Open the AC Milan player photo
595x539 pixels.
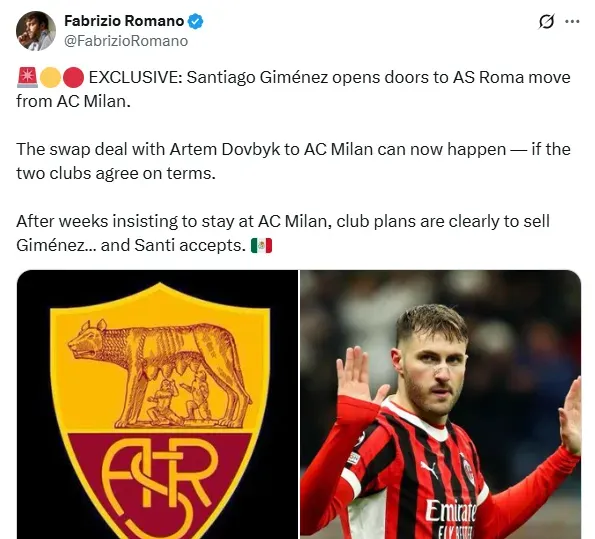(x=441, y=404)
